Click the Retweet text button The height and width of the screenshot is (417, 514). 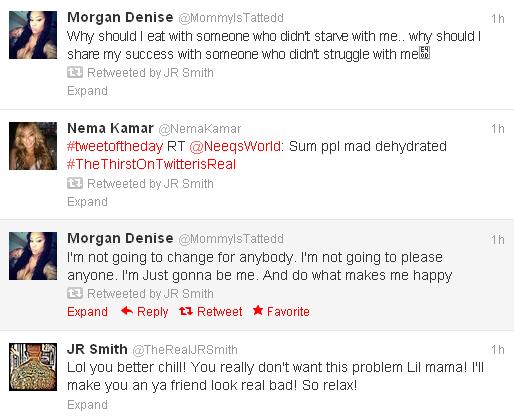(220, 312)
